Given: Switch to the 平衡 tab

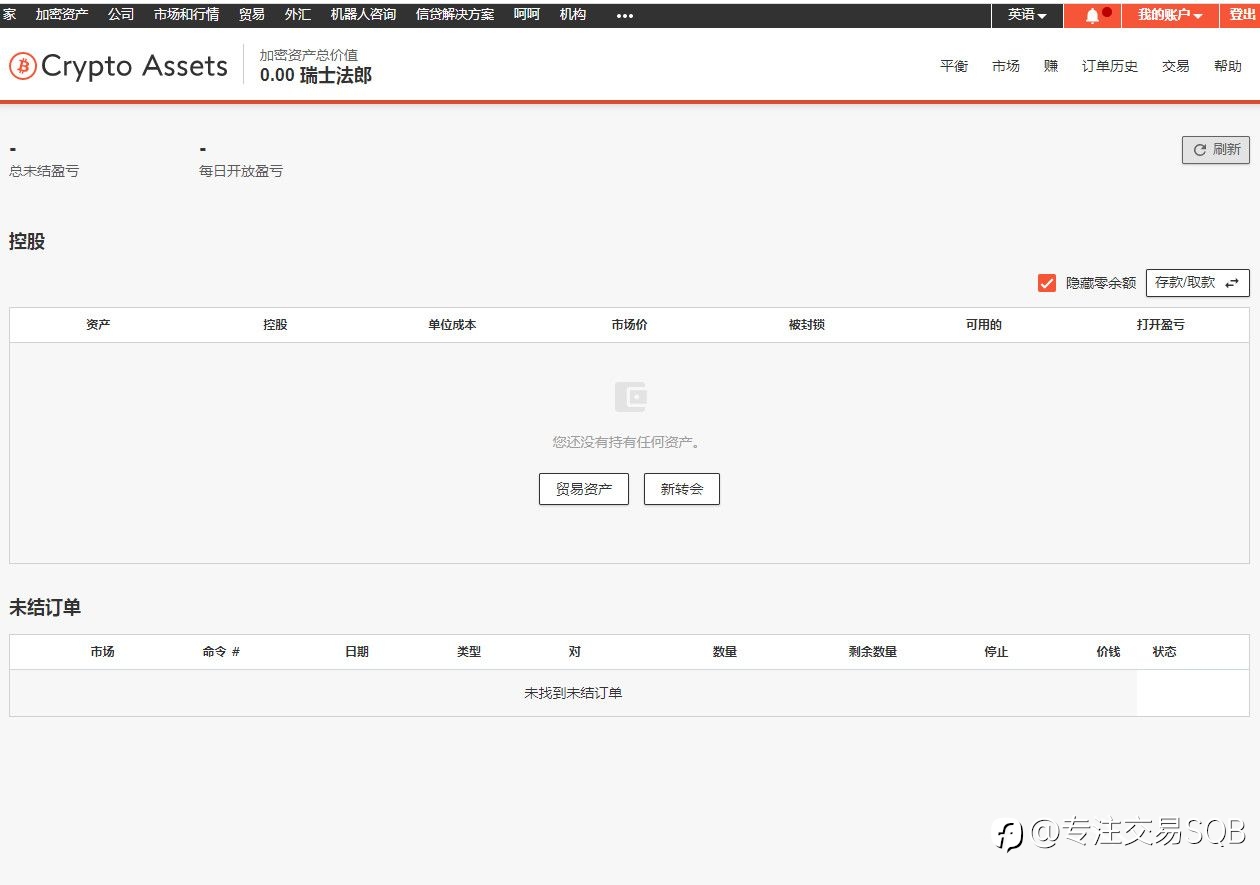Looking at the screenshot, I should pyautogui.click(x=954, y=66).
